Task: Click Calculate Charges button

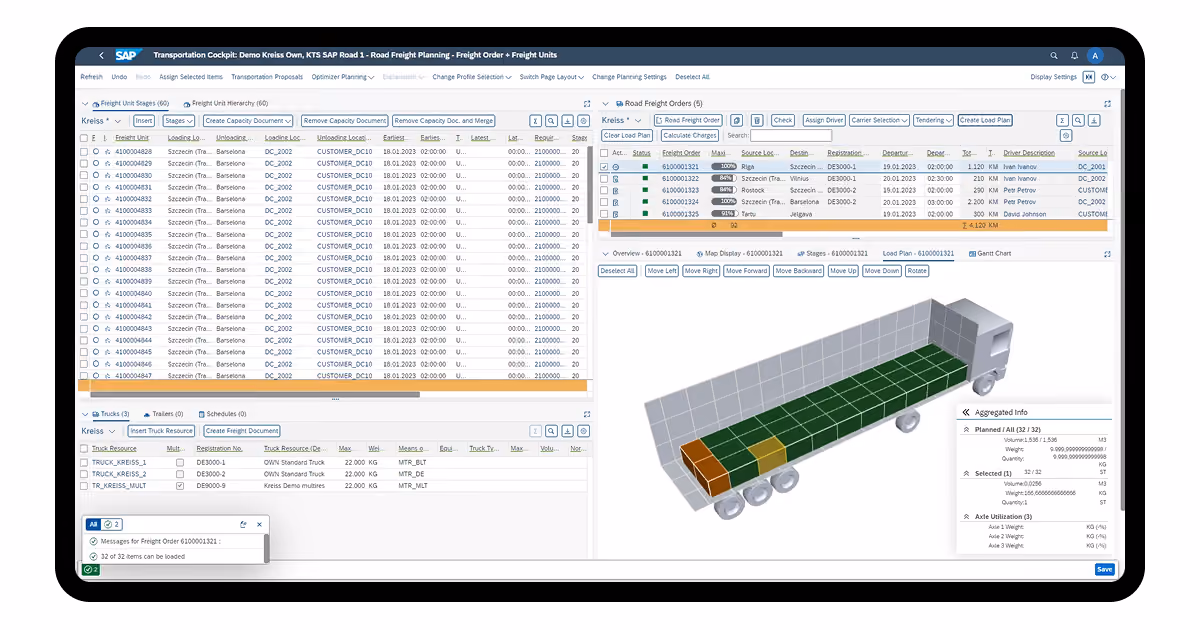Action: pos(689,135)
